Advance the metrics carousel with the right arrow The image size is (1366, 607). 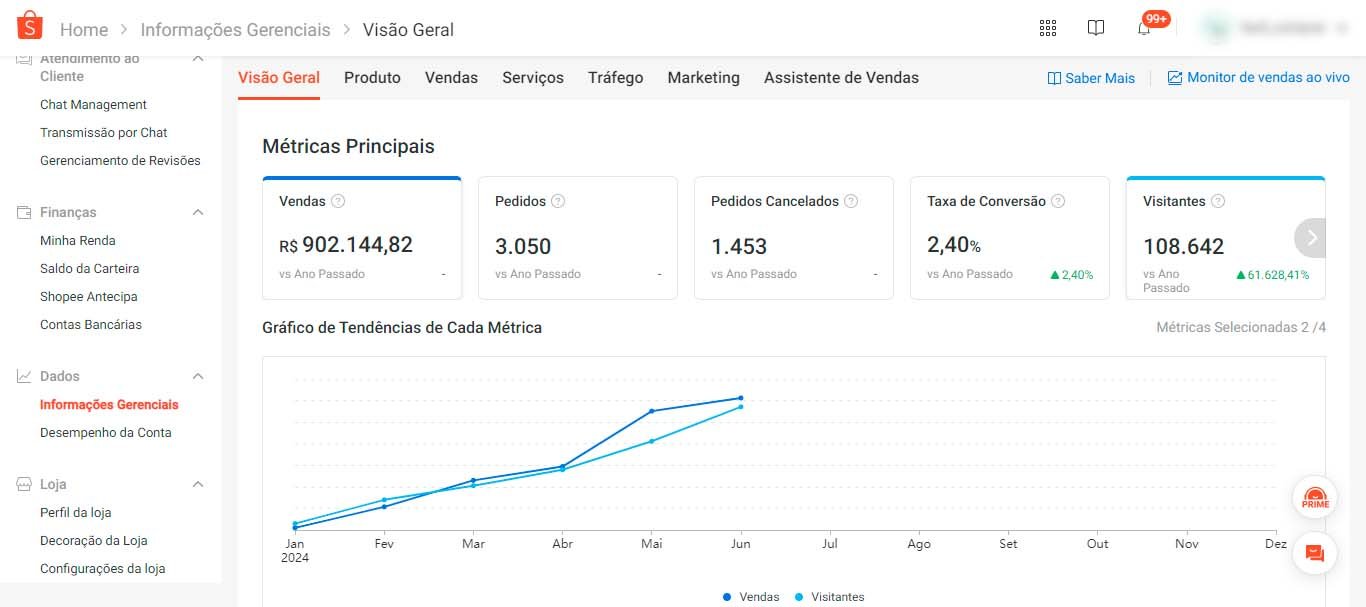pos(1310,238)
